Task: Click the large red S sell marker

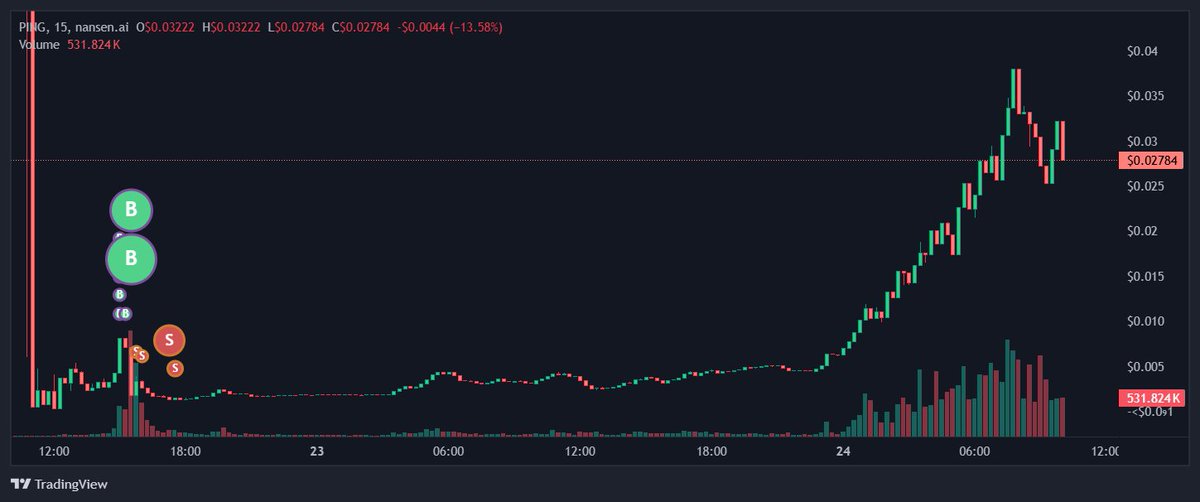Action: click(169, 340)
